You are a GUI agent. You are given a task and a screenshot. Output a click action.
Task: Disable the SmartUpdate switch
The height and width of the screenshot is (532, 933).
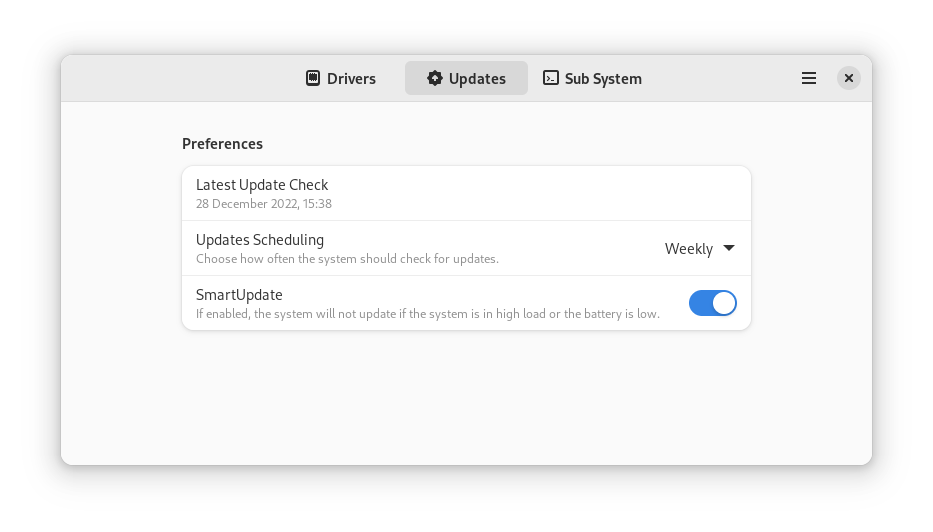point(712,303)
